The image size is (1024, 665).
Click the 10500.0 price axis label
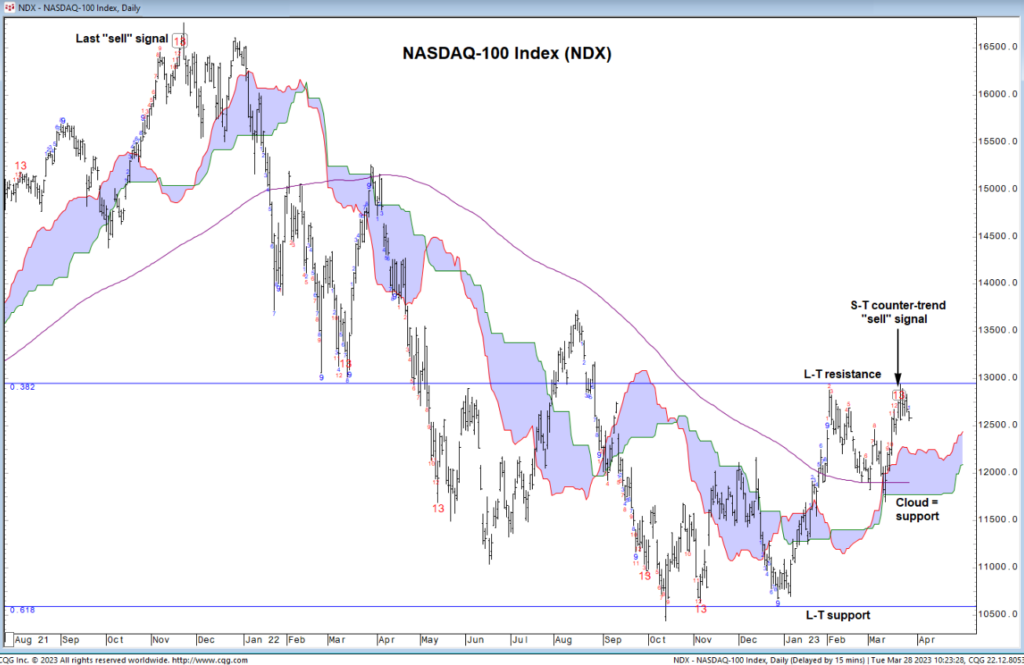coord(997,614)
